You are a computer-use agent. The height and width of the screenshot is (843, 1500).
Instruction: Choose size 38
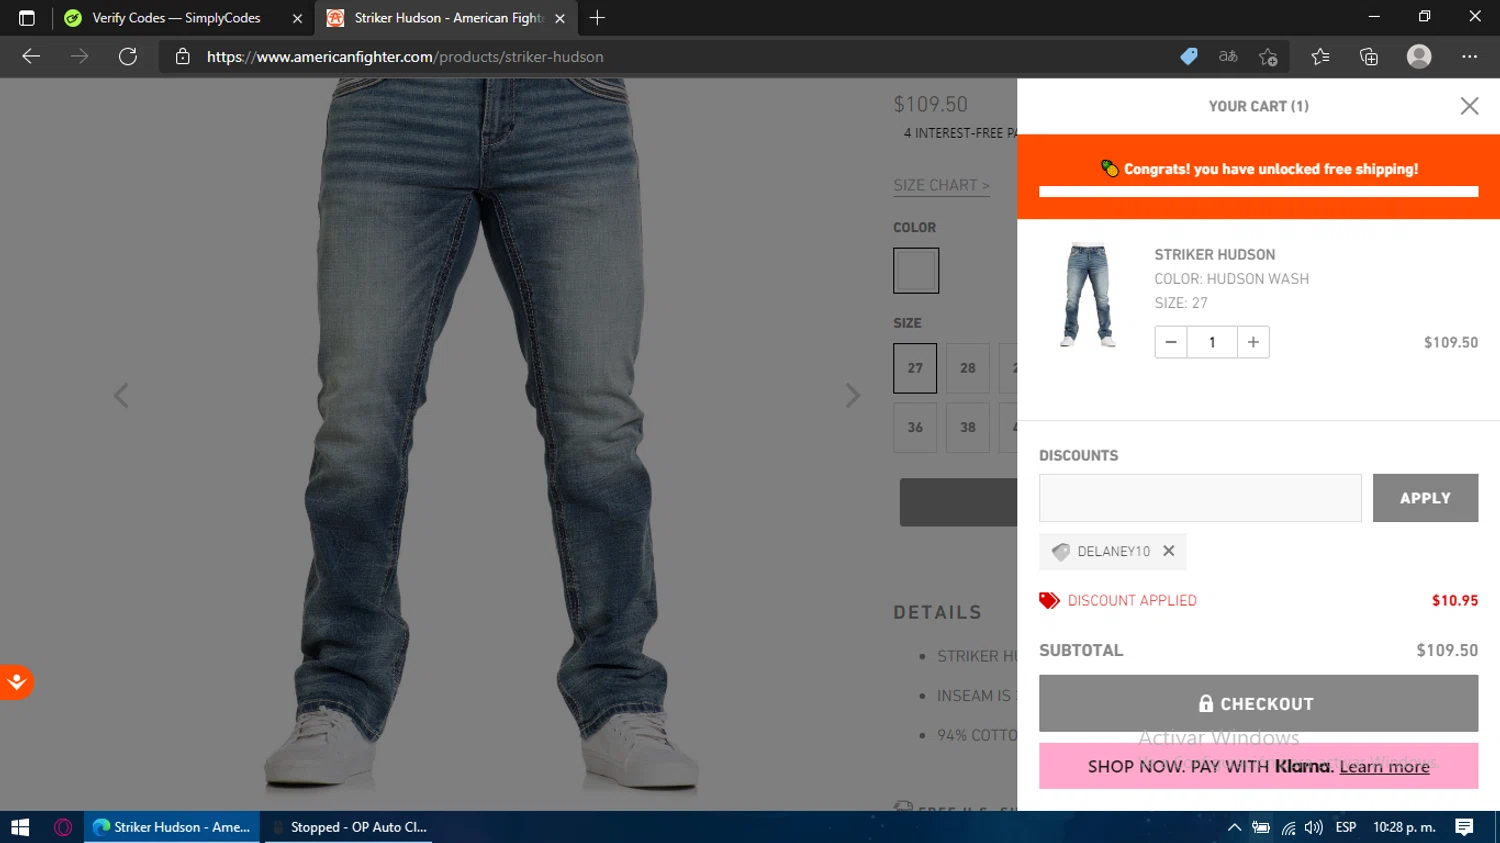[968, 427]
